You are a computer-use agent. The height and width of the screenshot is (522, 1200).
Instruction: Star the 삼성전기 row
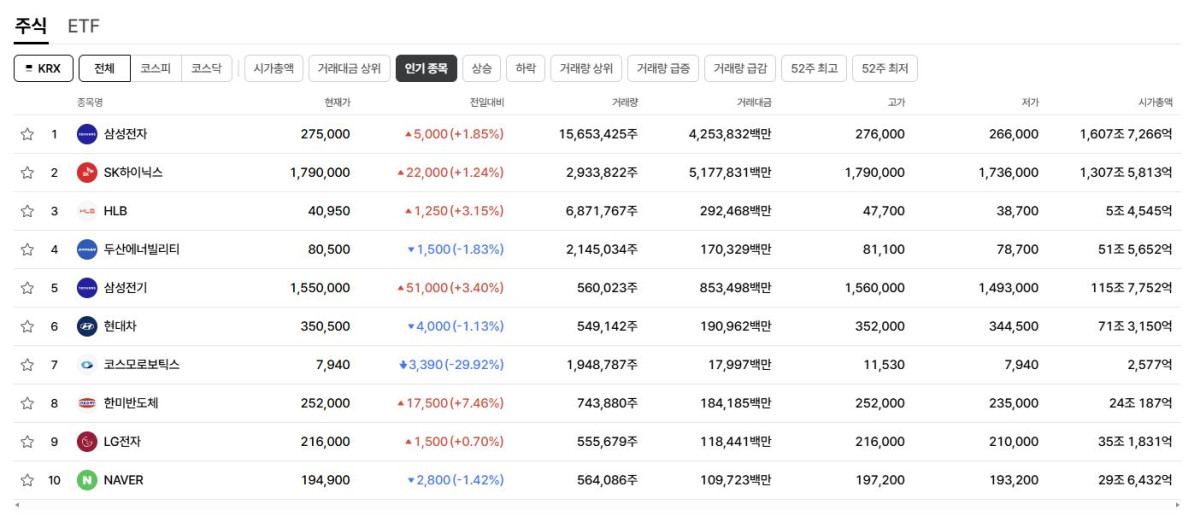(27, 288)
